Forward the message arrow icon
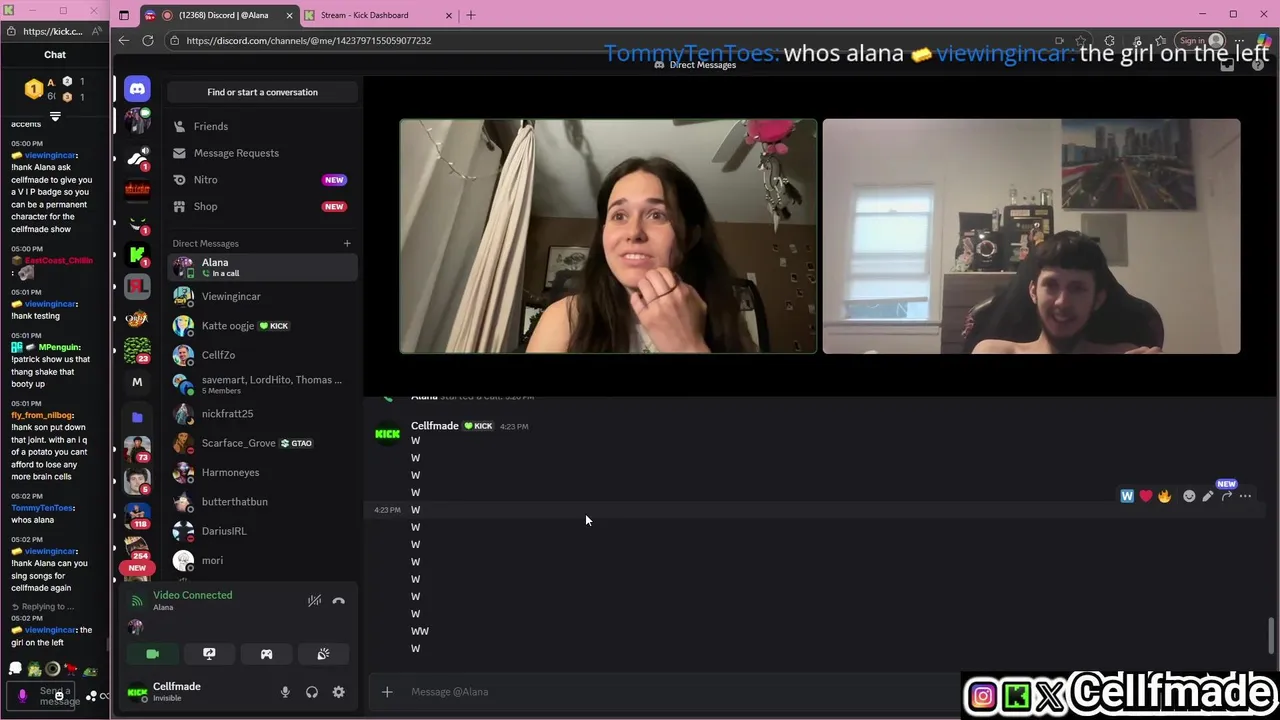 tap(1227, 496)
